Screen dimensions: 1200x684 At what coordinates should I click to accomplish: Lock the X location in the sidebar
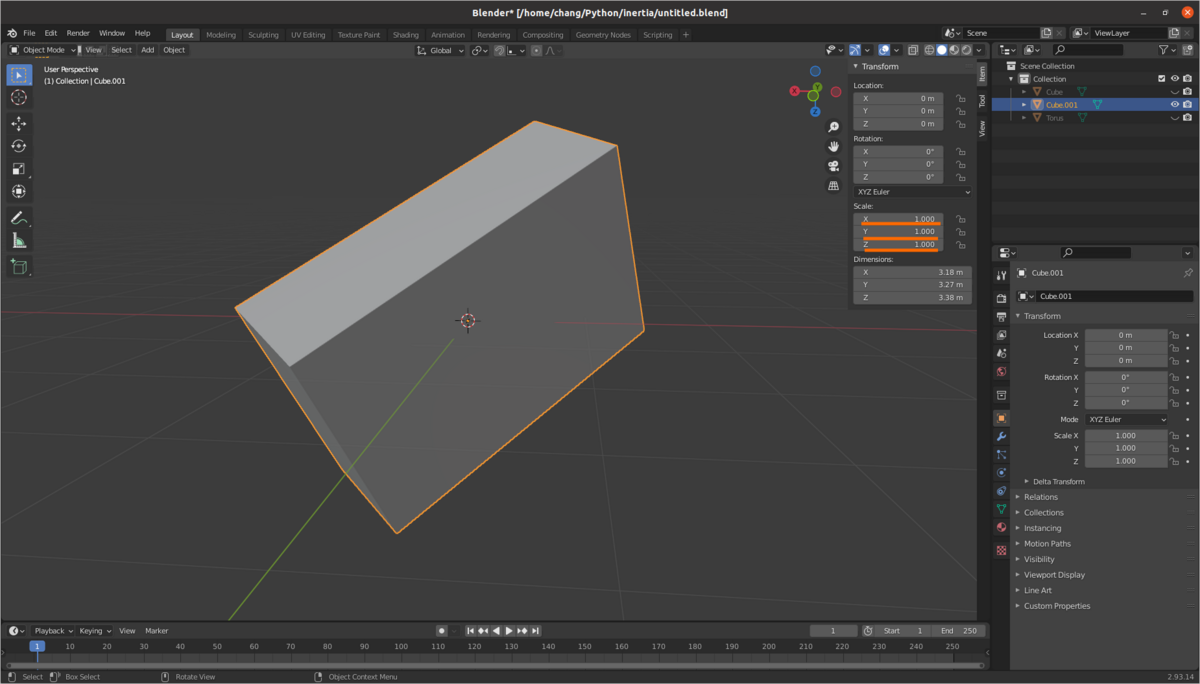click(960, 99)
